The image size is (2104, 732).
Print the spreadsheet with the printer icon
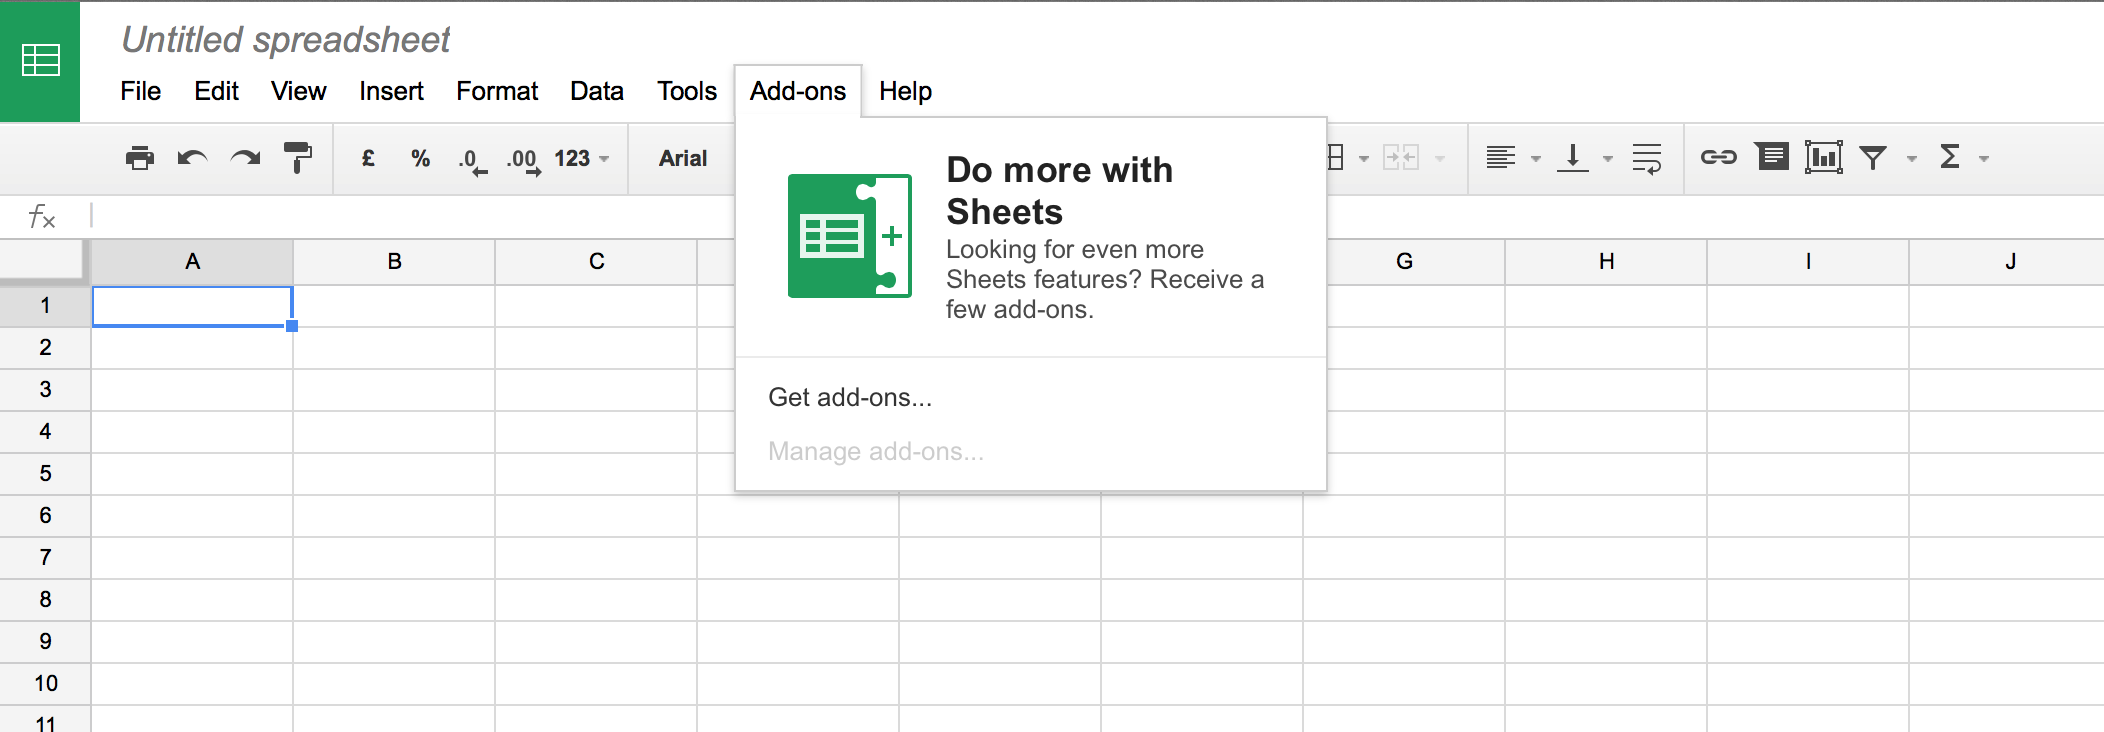tap(140, 158)
